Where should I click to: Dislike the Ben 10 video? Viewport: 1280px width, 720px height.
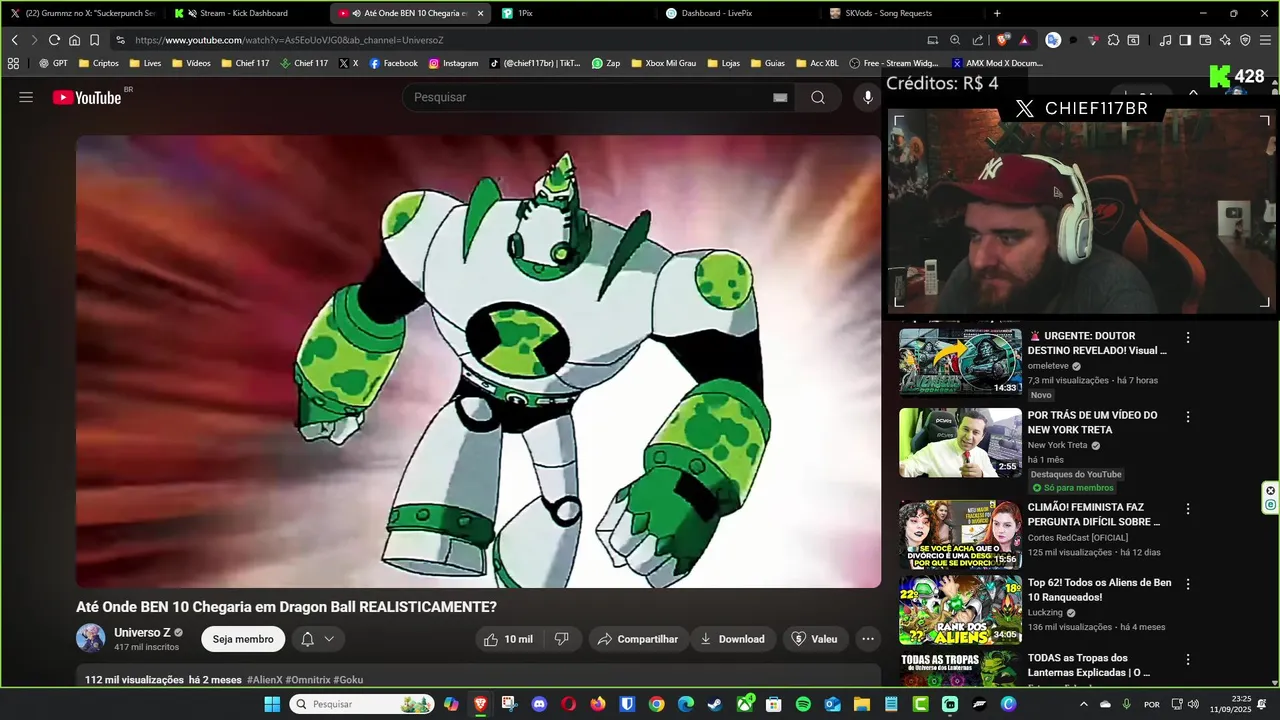(562, 639)
